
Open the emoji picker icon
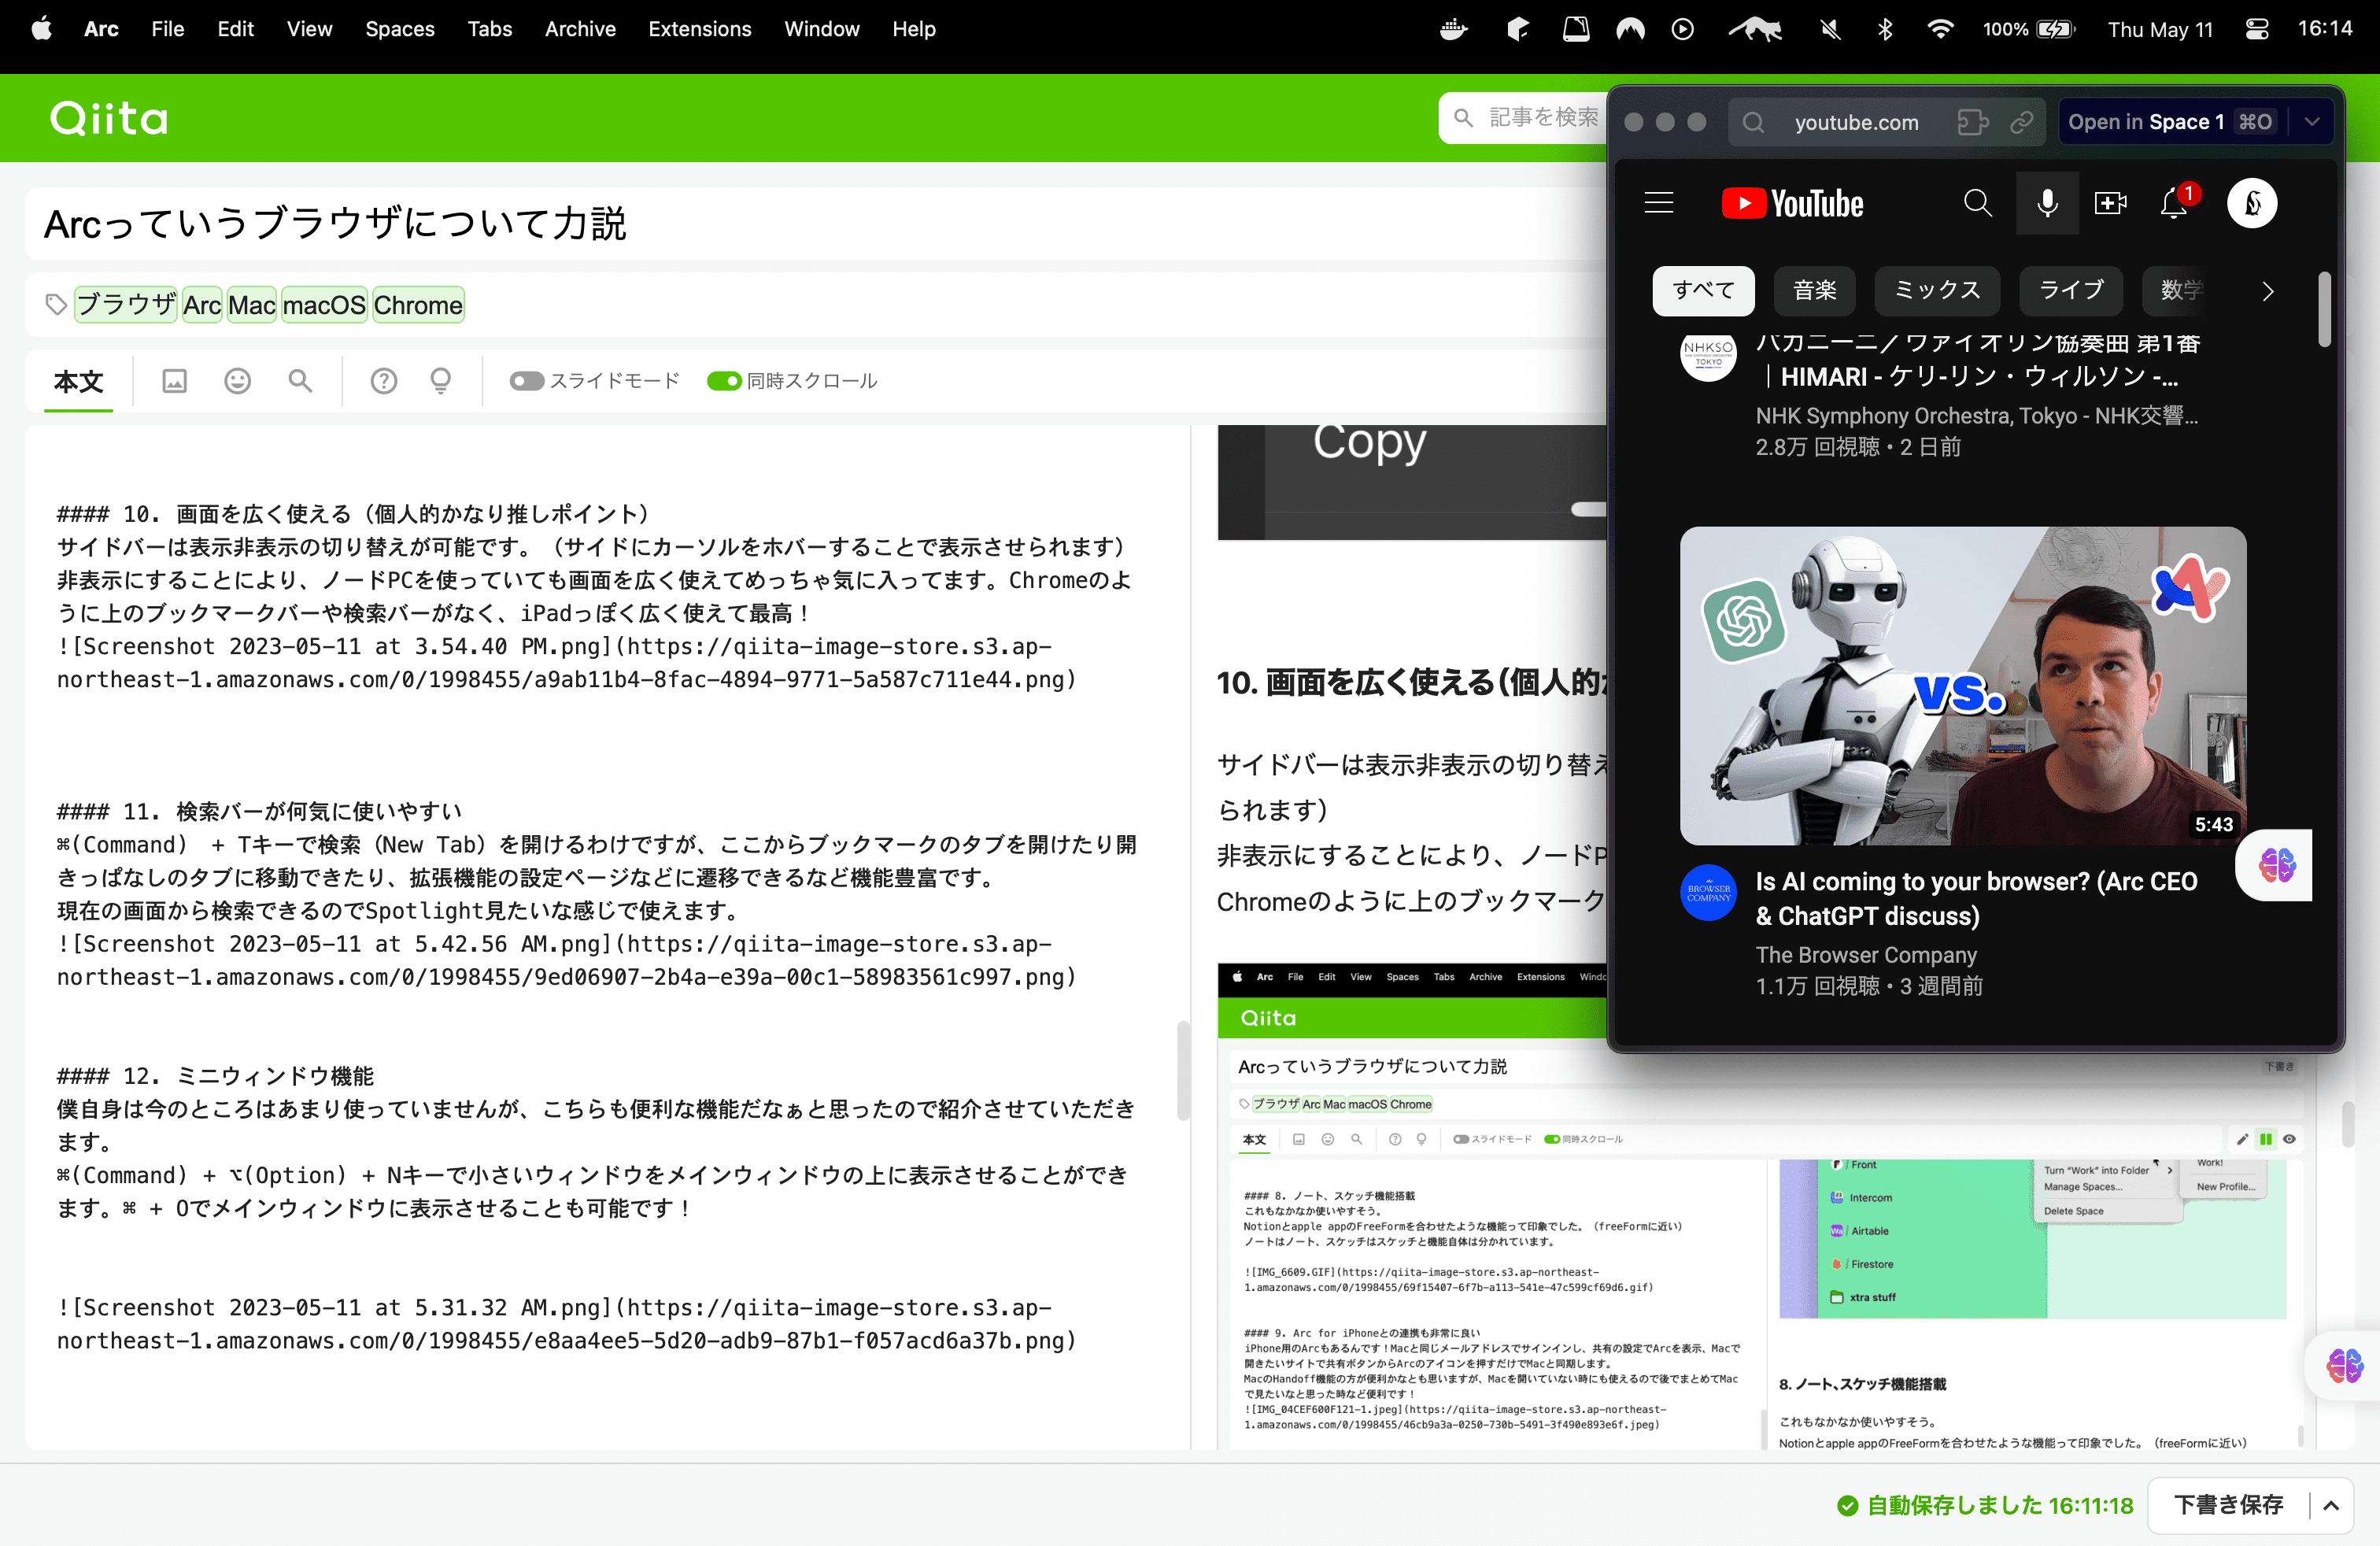point(237,381)
